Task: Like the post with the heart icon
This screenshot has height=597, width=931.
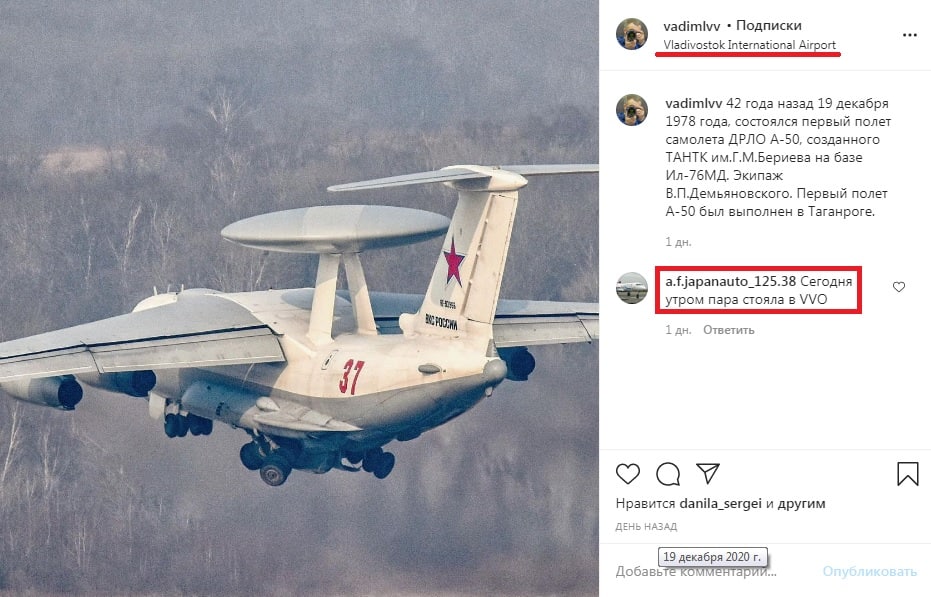Action: [628, 474]
